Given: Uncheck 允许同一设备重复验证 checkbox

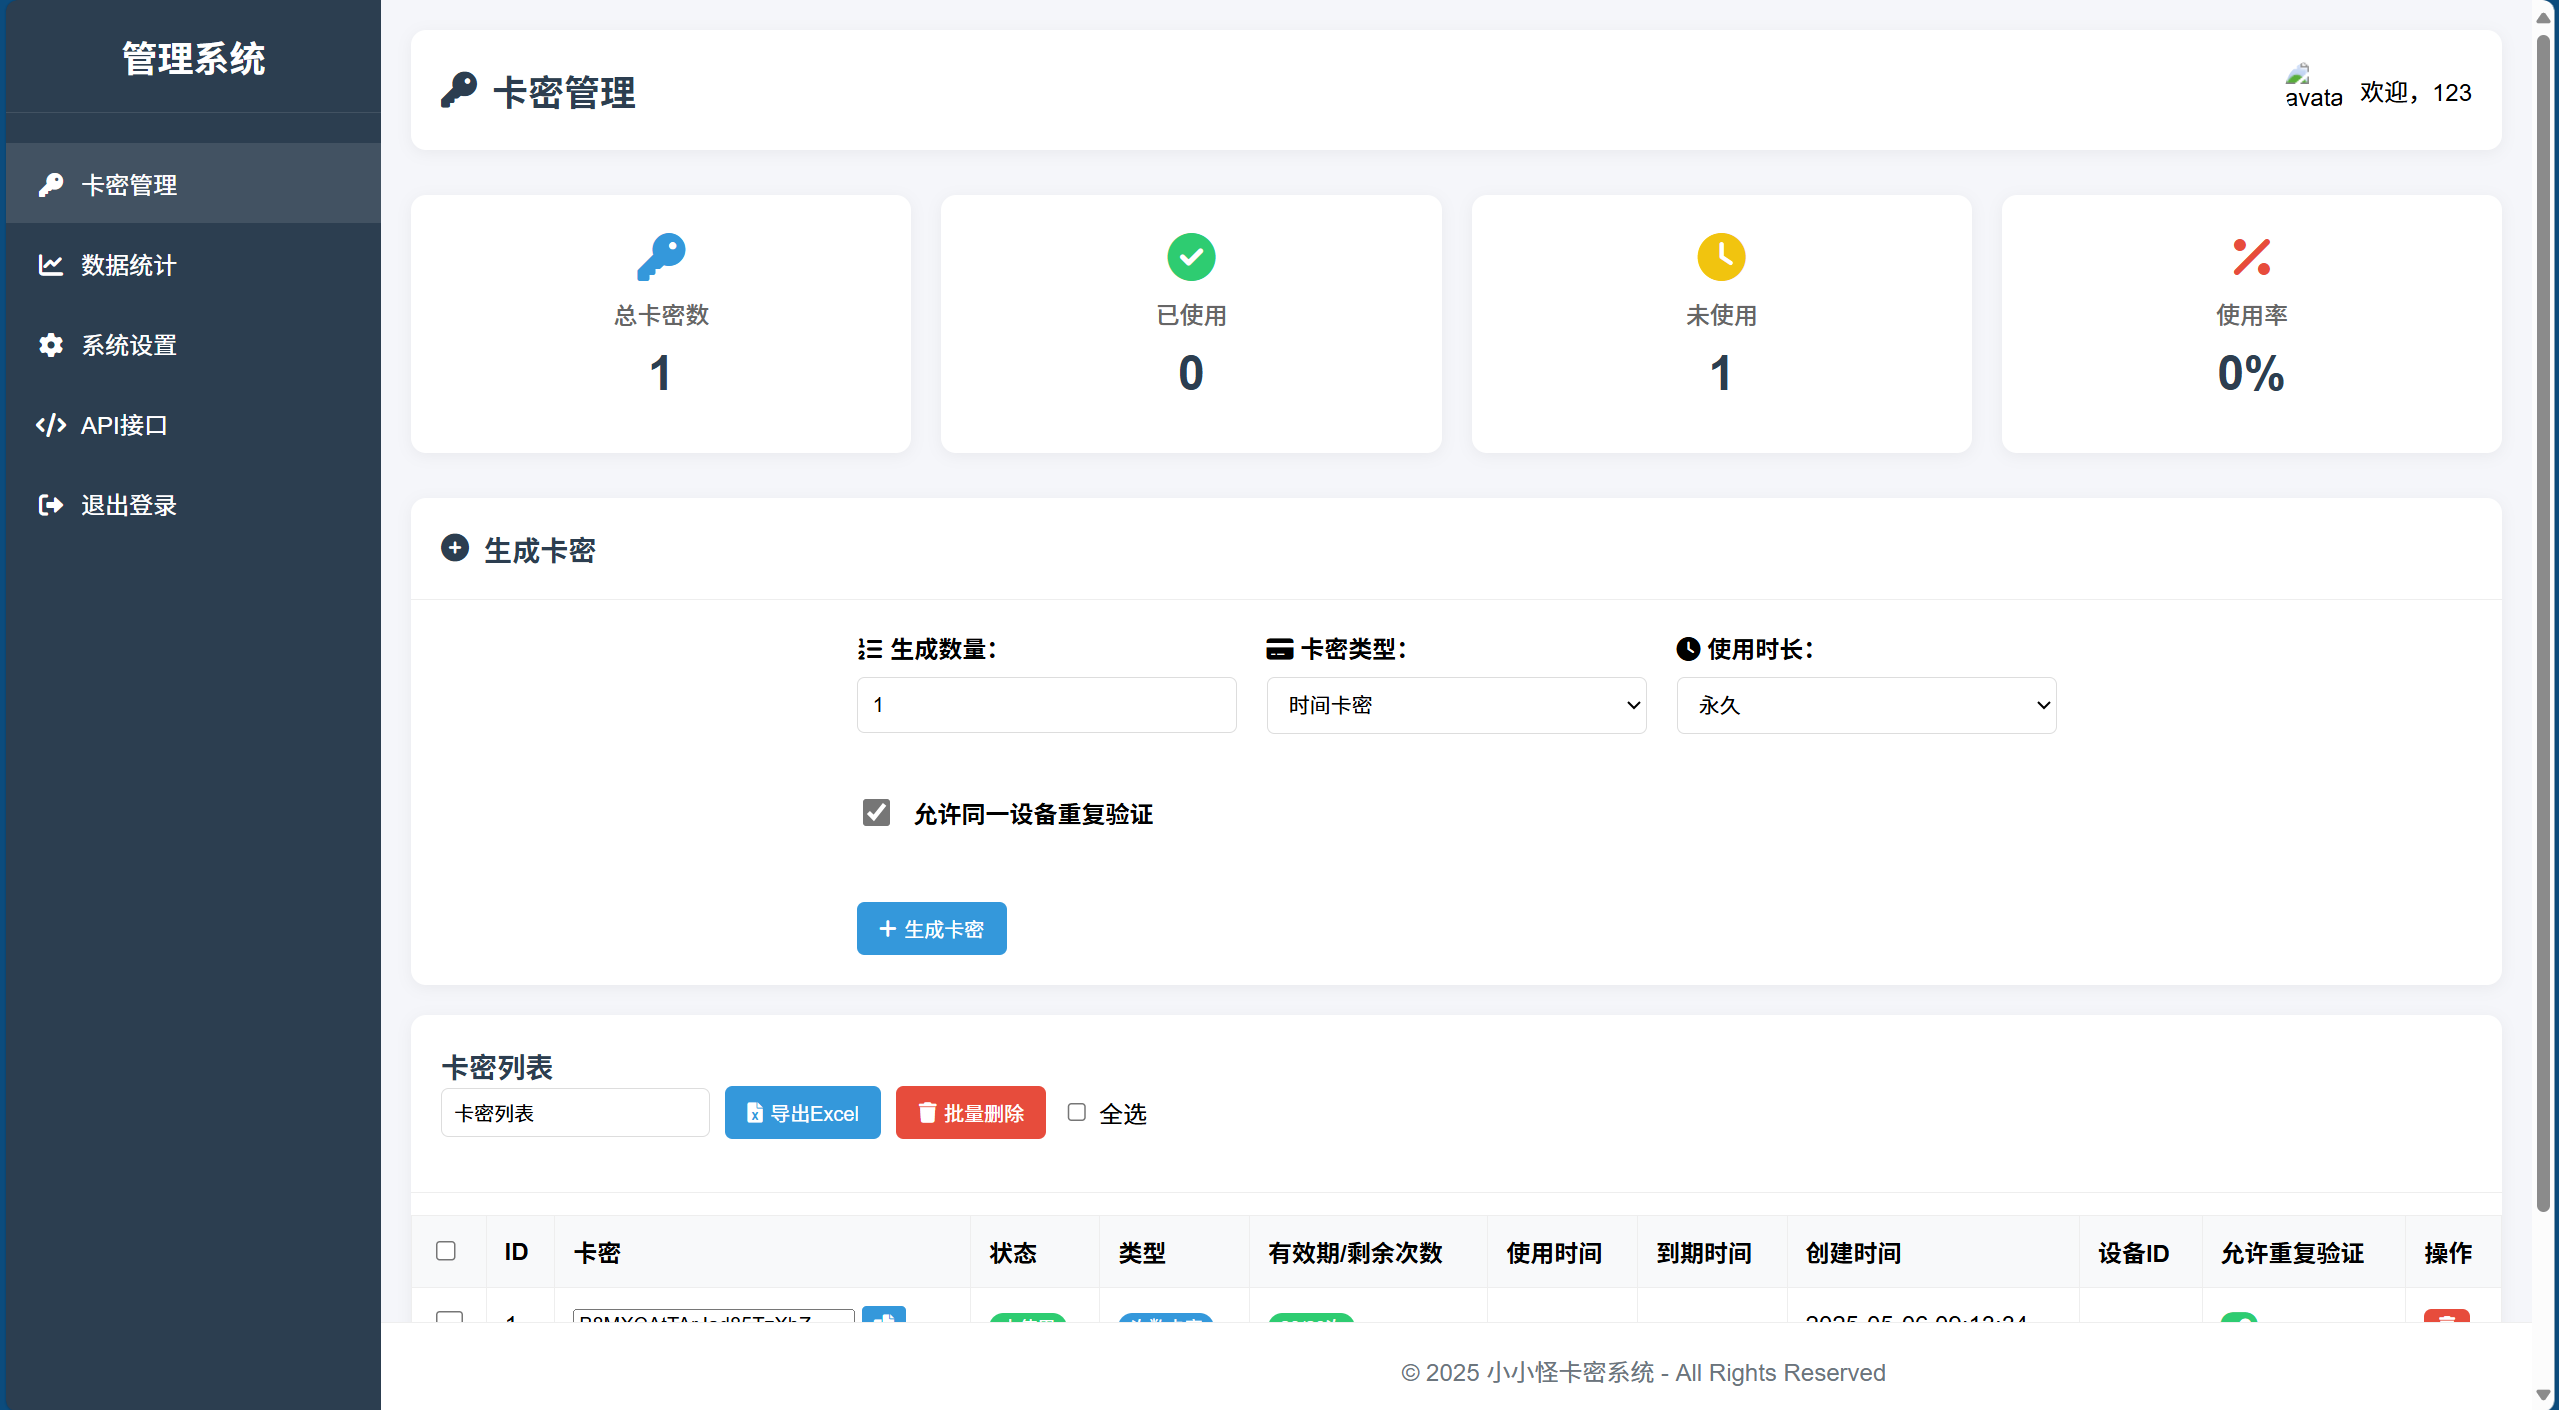Looking at the screenshot, I should point(877,812).
